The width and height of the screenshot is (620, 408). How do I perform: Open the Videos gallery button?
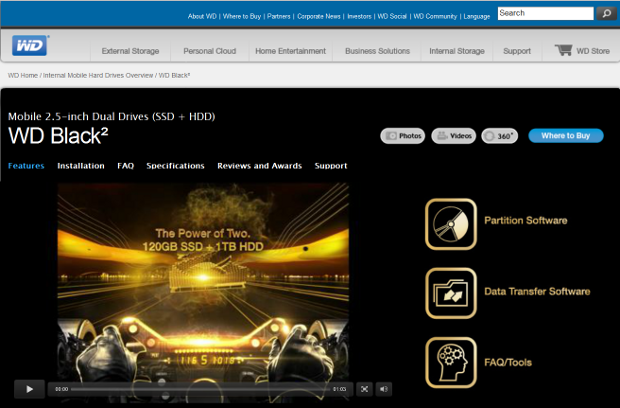[453, 136]
